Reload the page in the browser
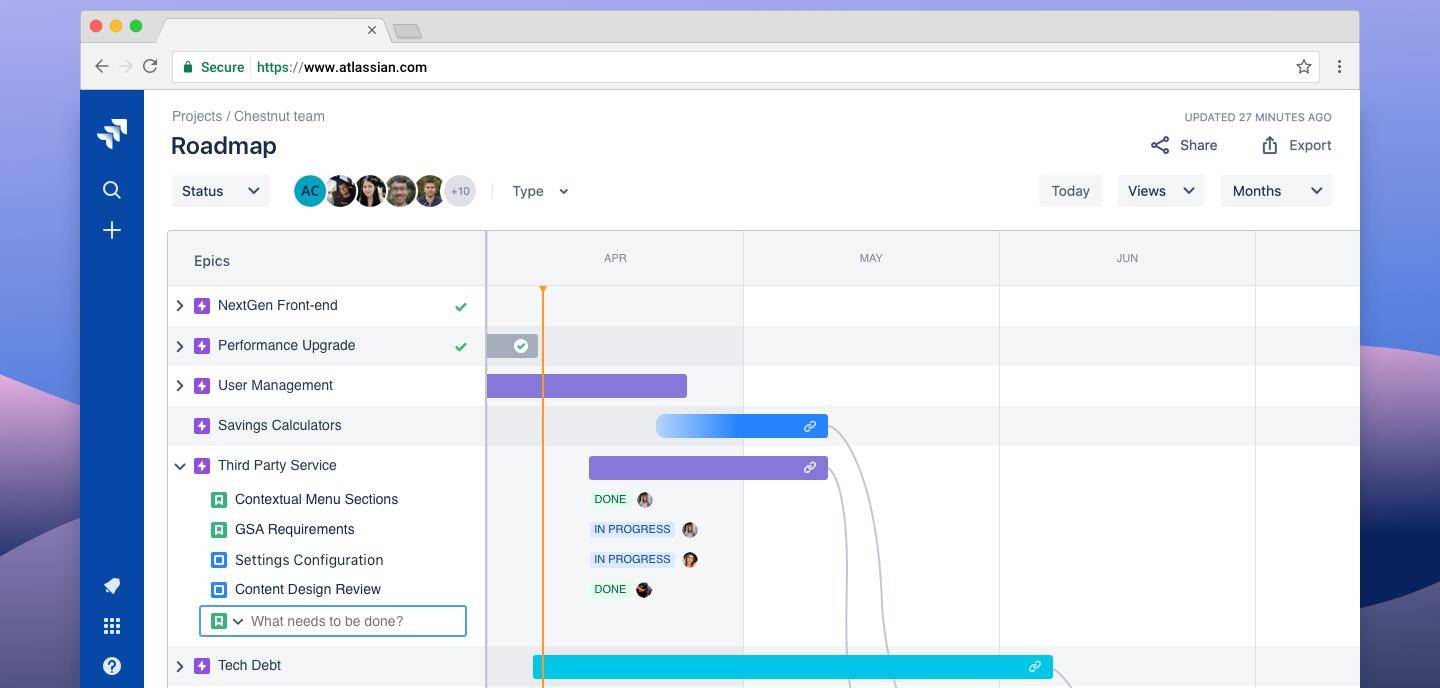Viewport: 1440px width, 688px height. [x=150, y=67]
